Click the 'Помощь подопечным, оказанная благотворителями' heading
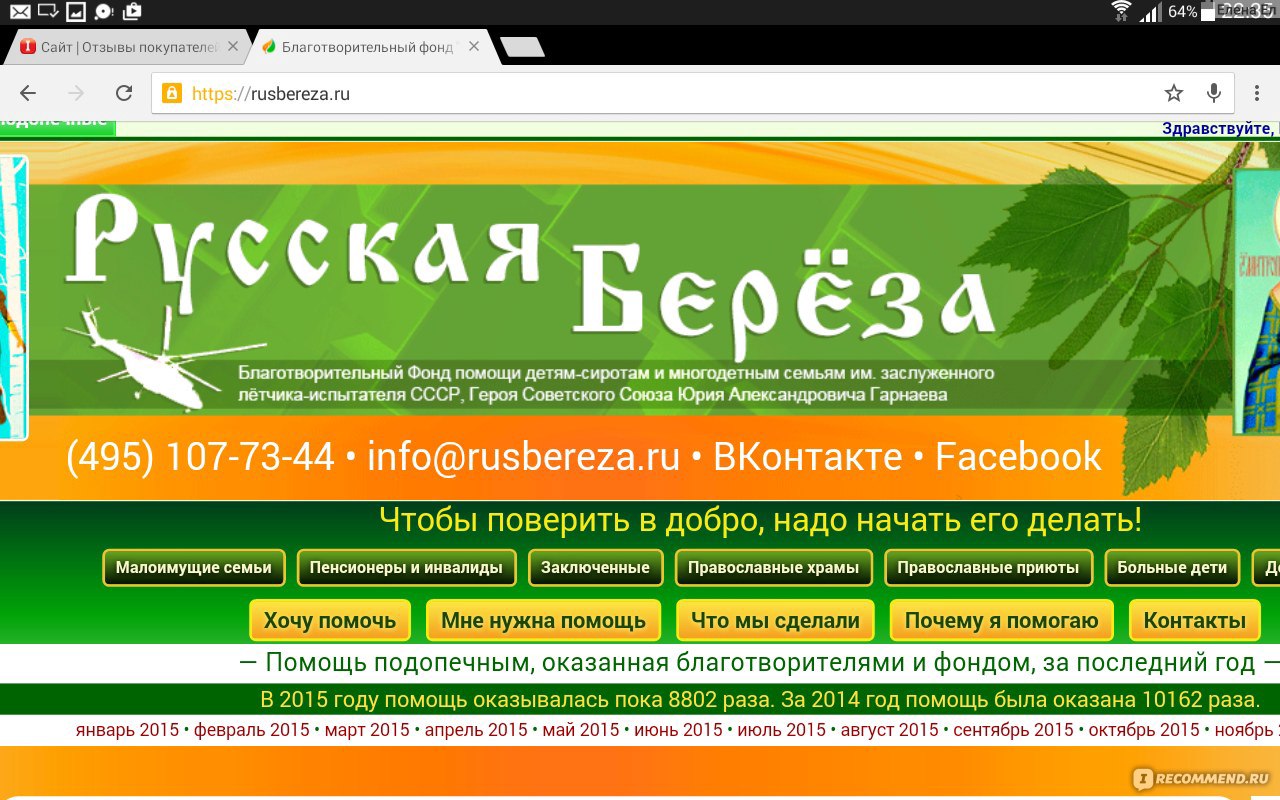 coord(760,662)
